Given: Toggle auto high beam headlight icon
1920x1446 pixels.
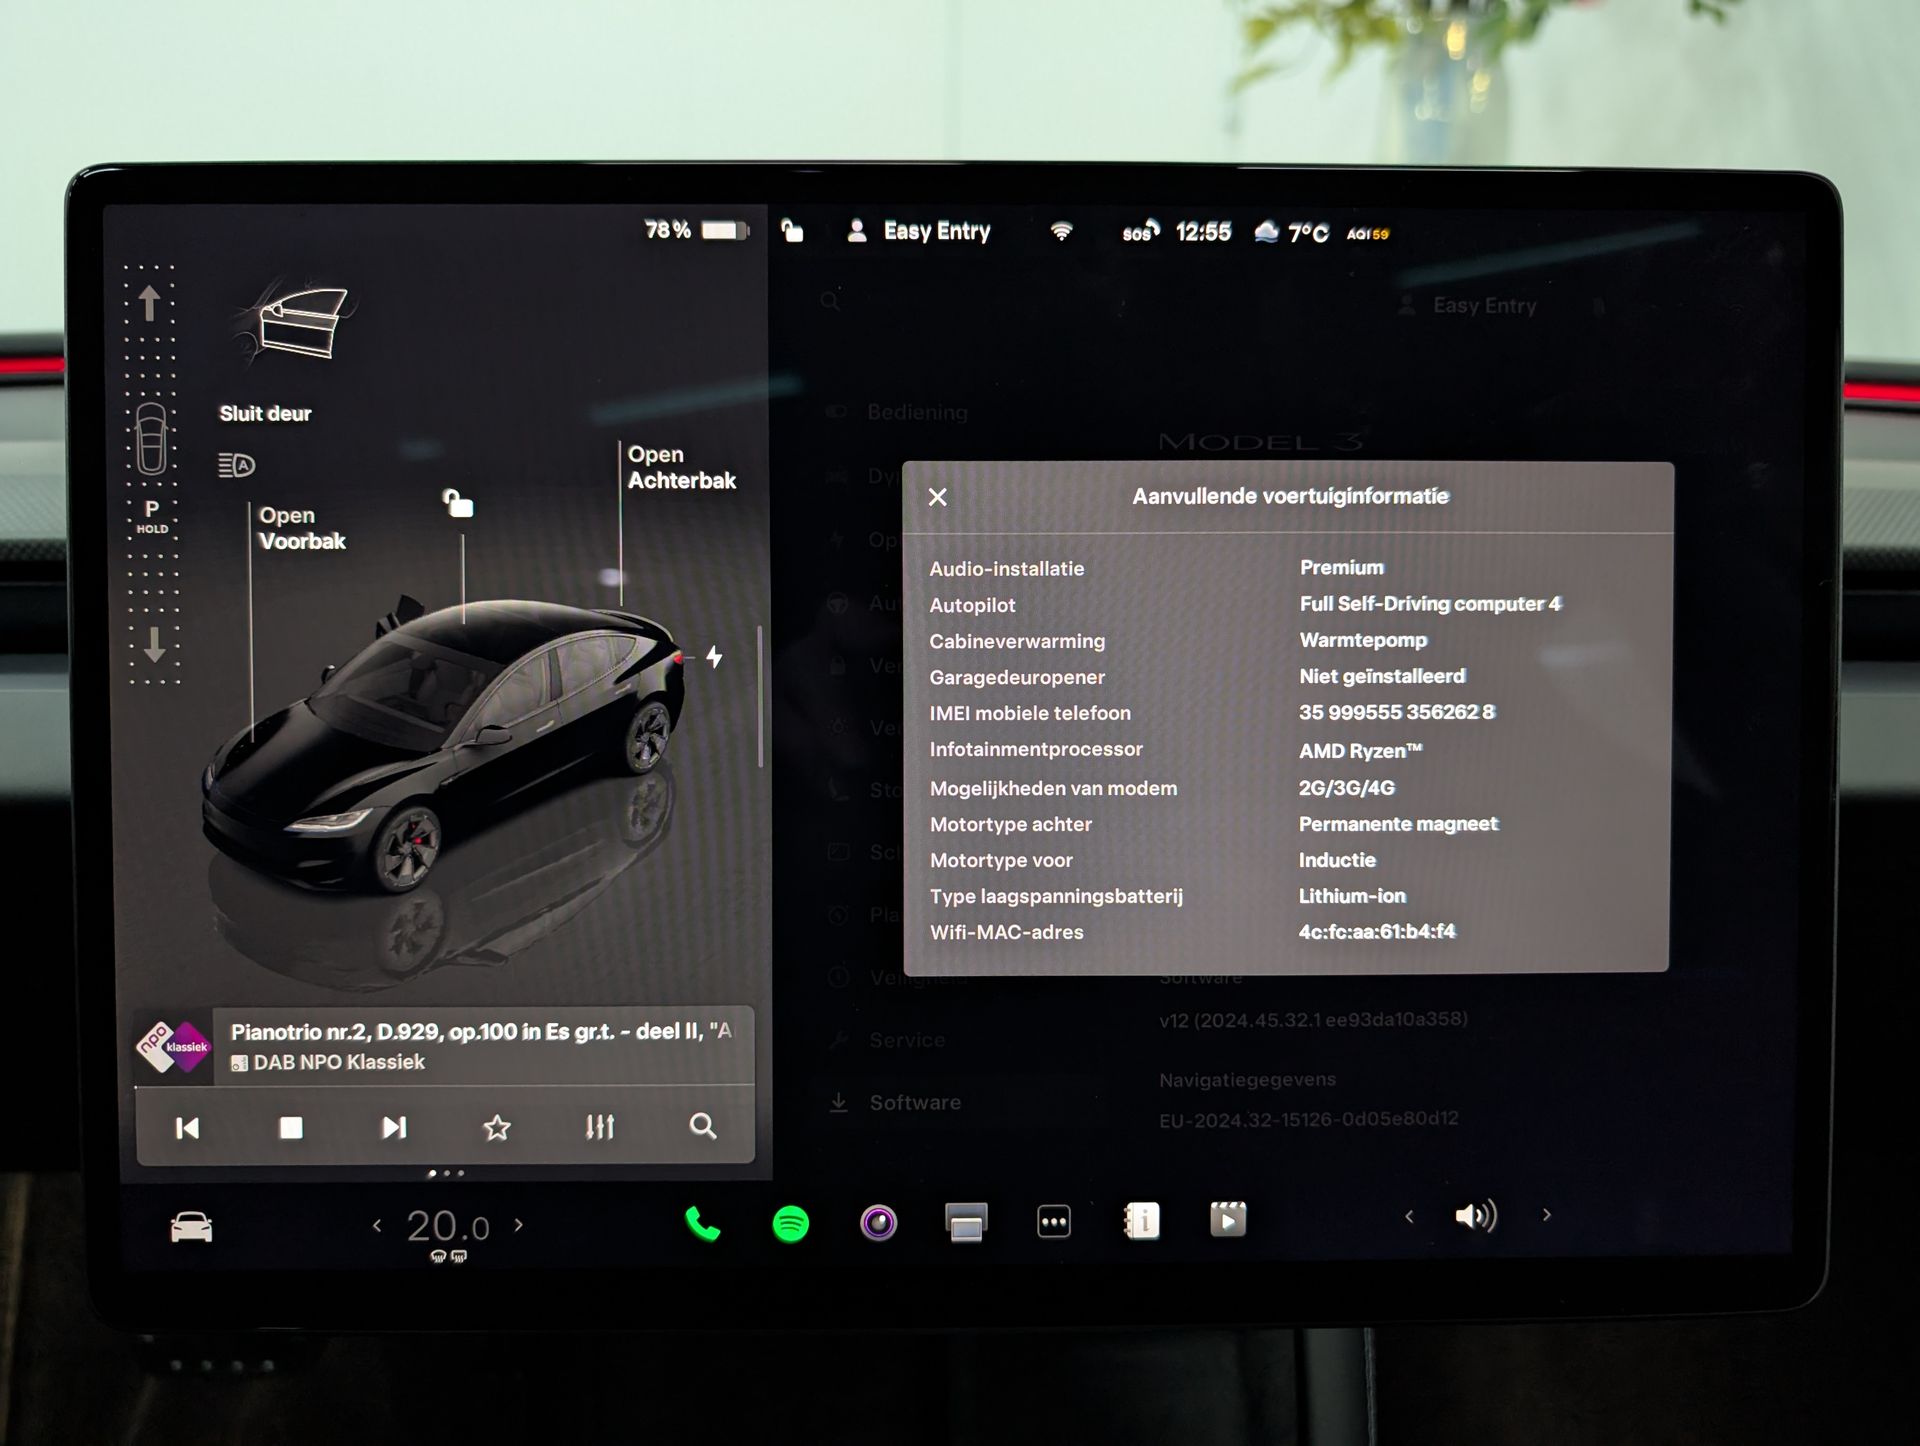Looking at the screenshot, I should click(x=237, y=465).
